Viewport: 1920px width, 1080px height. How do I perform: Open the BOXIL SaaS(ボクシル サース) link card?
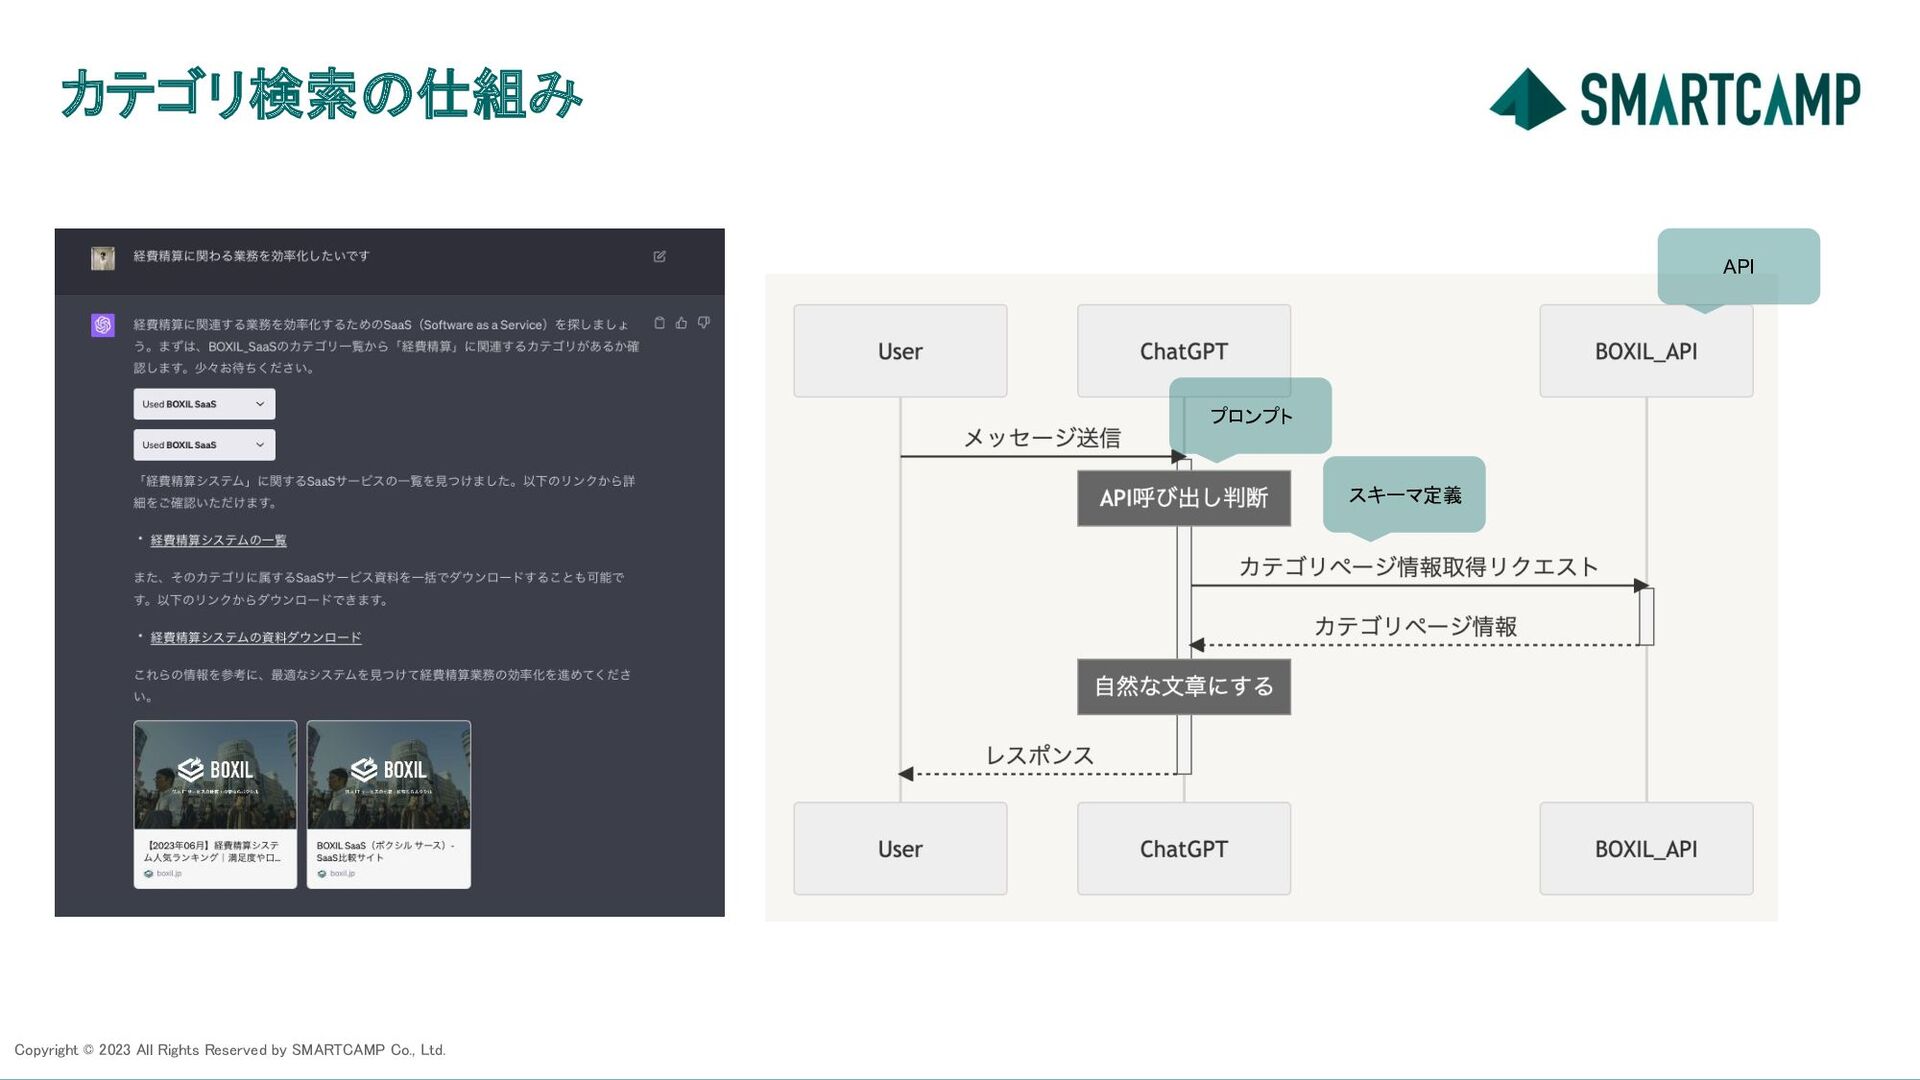(x=388, y=804)
